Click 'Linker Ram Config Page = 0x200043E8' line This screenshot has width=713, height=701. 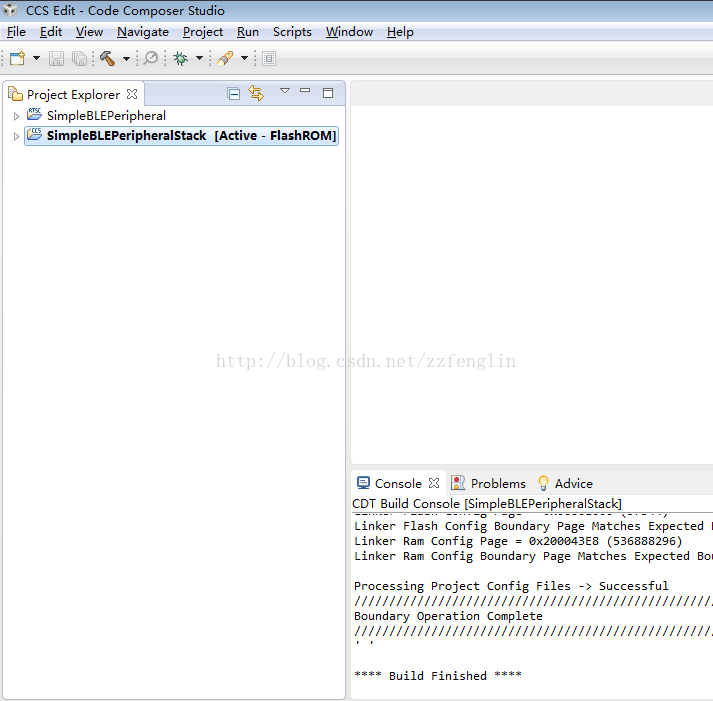(x=518, y=541)
